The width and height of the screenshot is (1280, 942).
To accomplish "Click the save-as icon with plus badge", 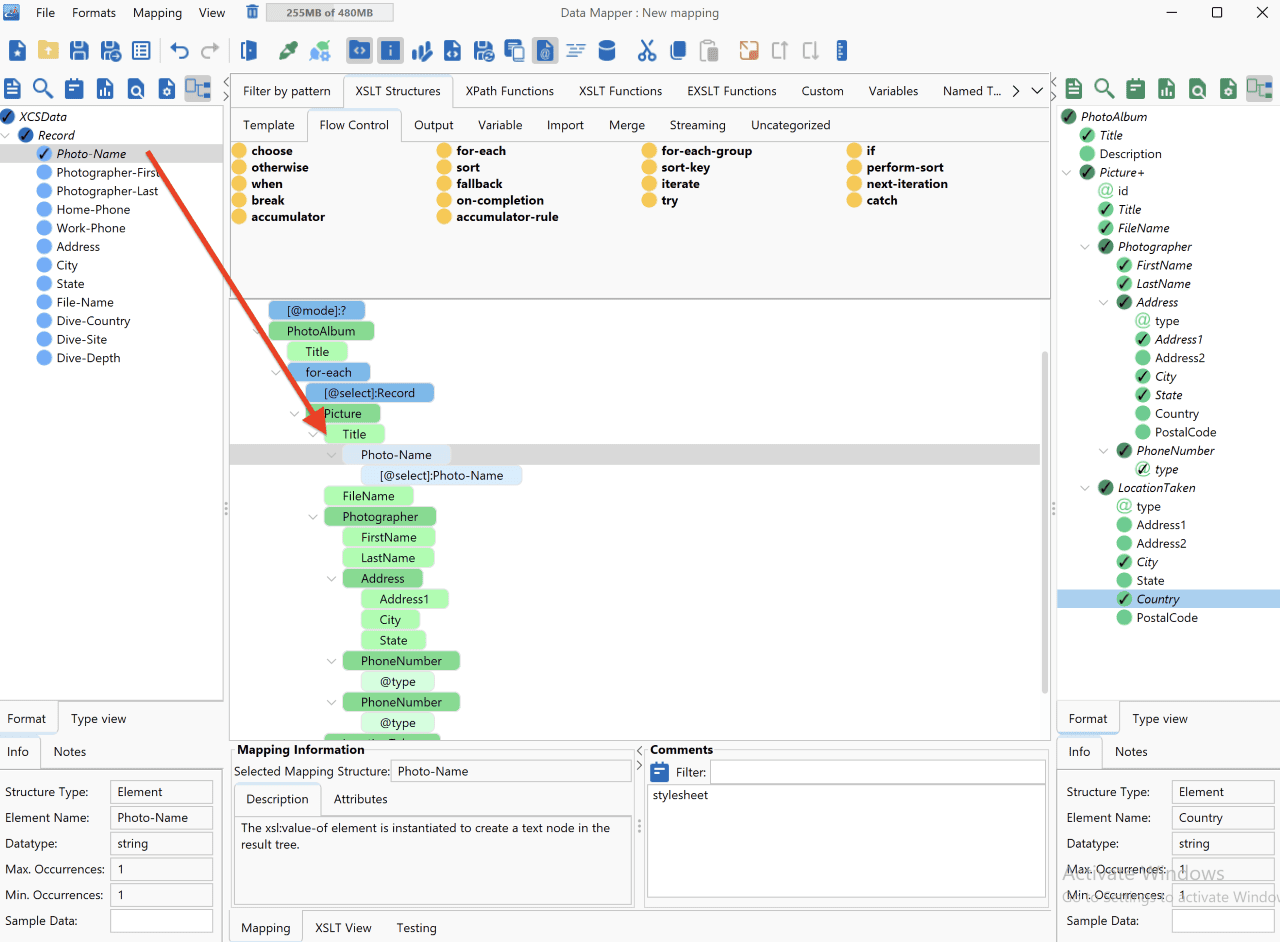I will pos(110,50).
